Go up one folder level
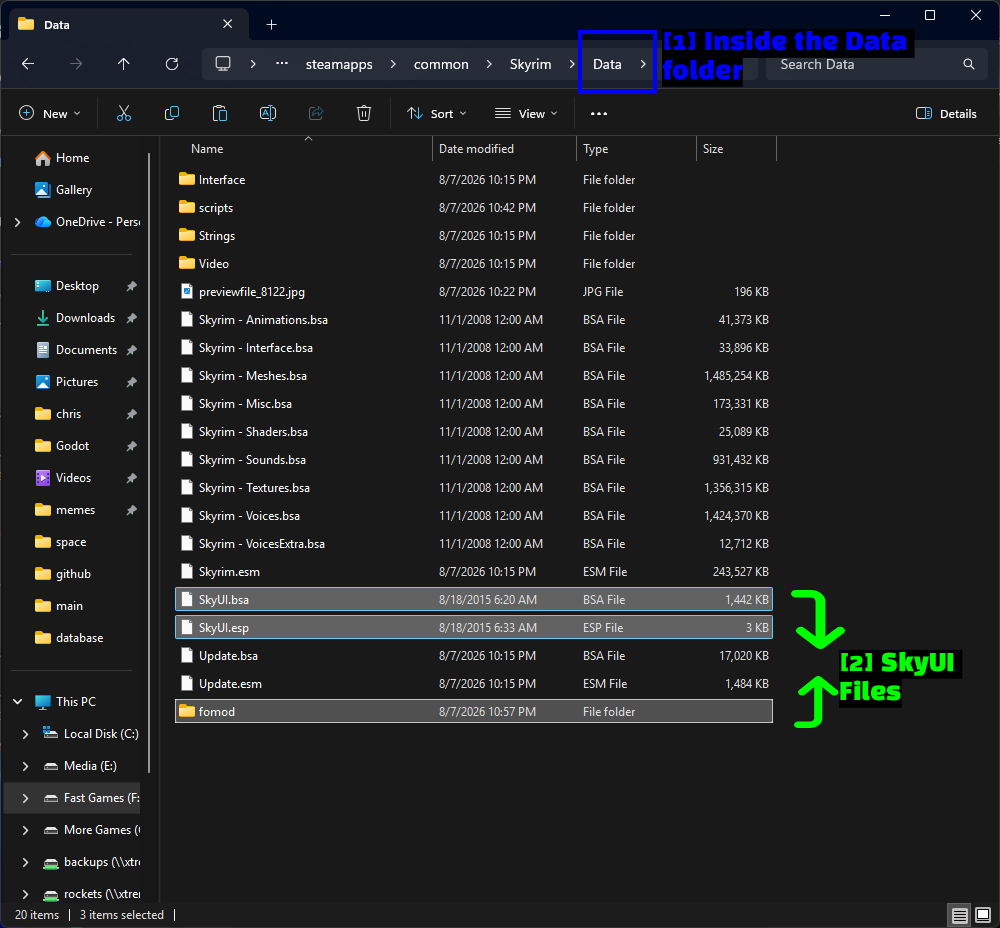Viewport: 1000px width, 928px height. [x=124, y=64]
